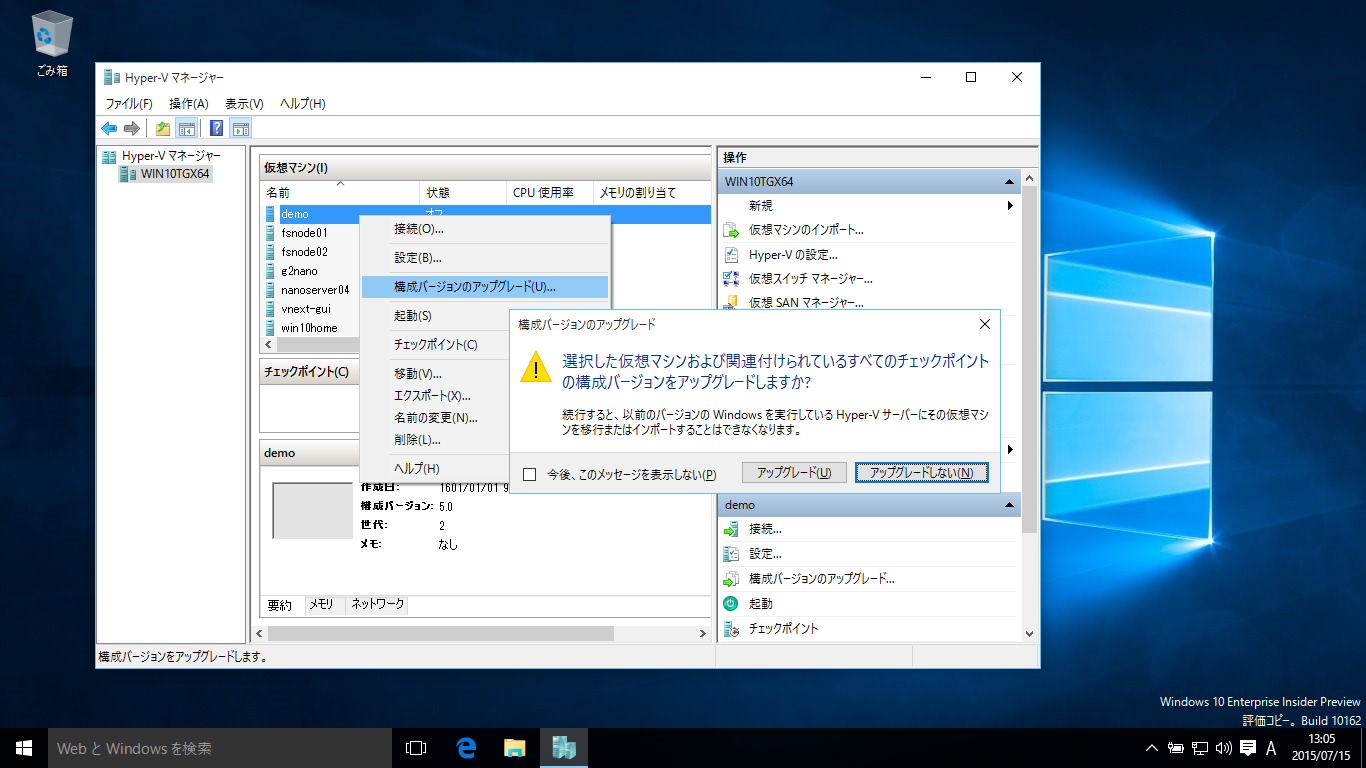Image resolution: width=1366 pixels, height=768 pixels.
Task: Open the 表示(V) menu
Action: 244,104
